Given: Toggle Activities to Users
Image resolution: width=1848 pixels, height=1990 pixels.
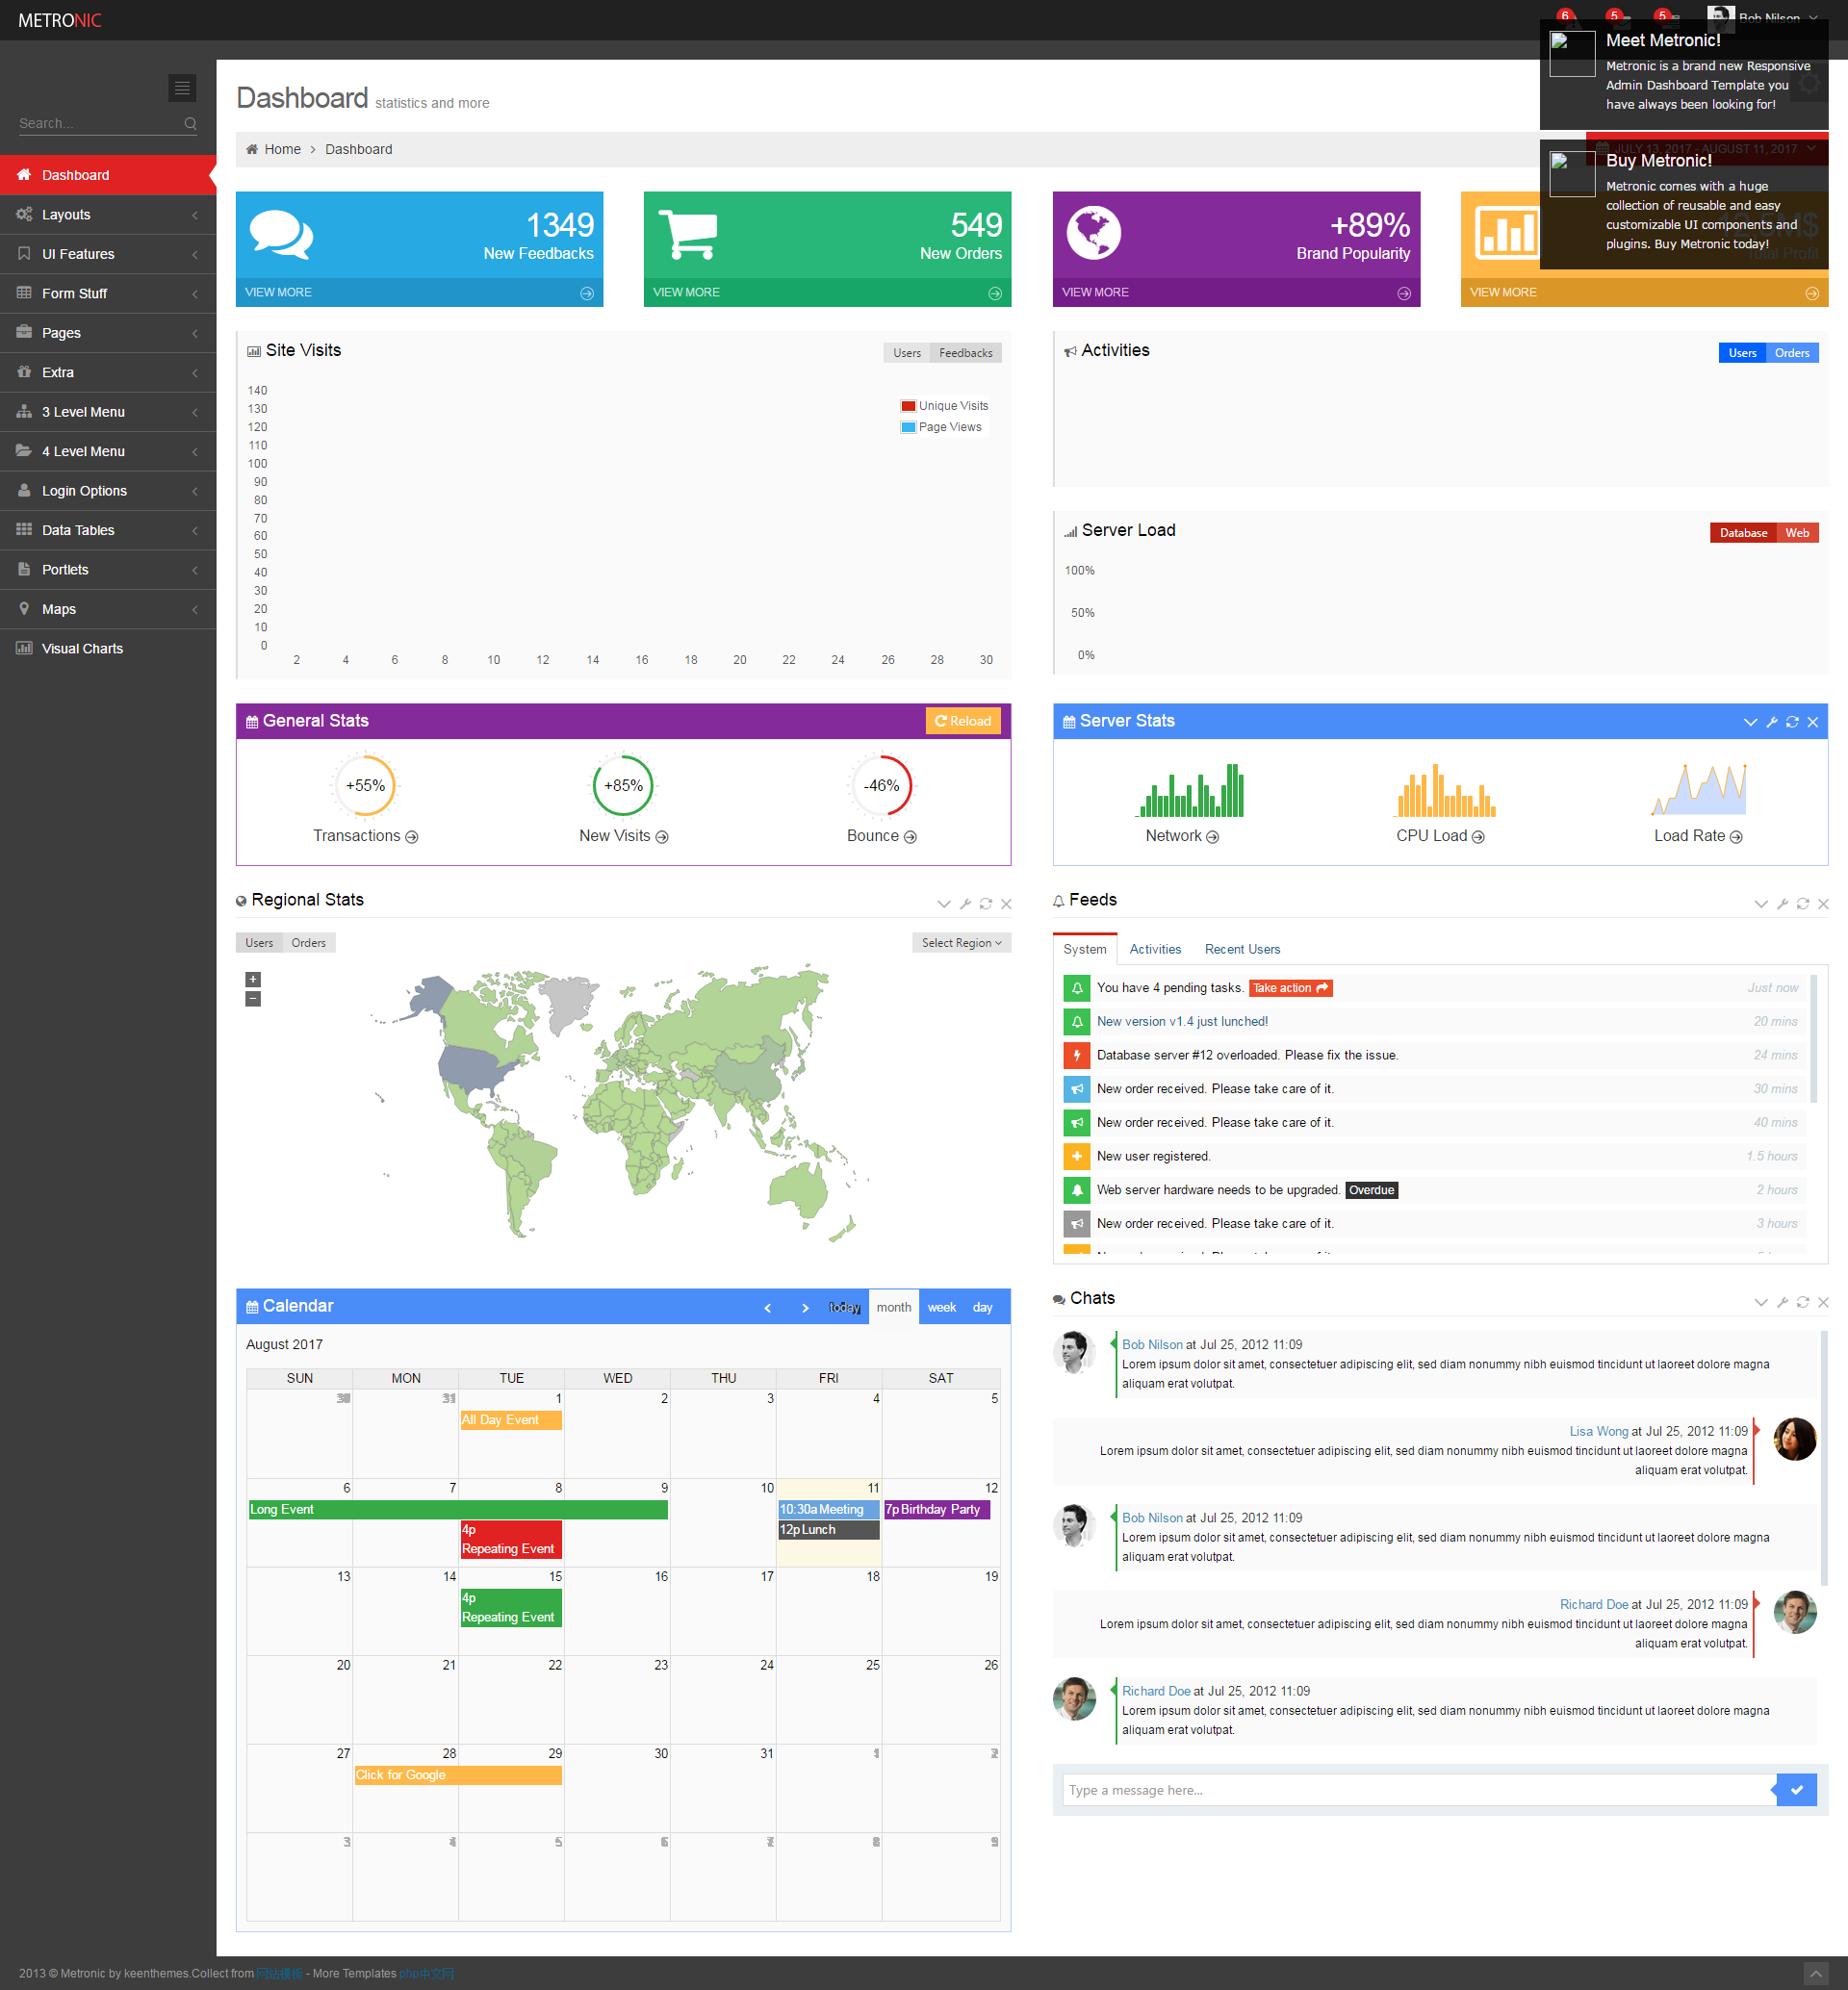Looking at the screenshot, I should pyautogui.click(x=1743, y=353).
